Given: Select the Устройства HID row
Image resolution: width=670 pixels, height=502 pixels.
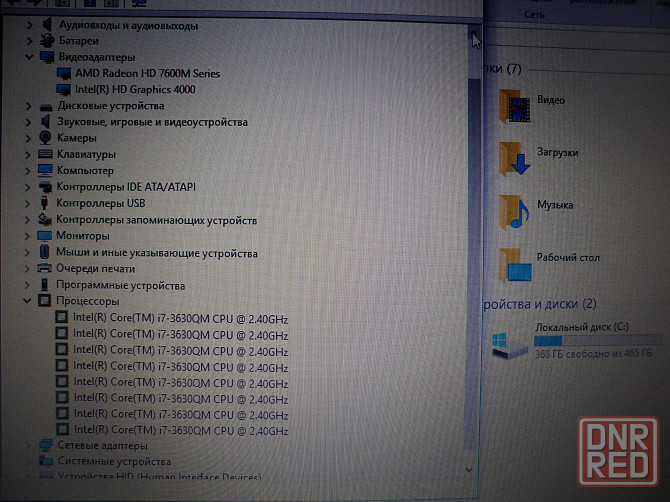Looking at the screenshot, I should 159,476.
